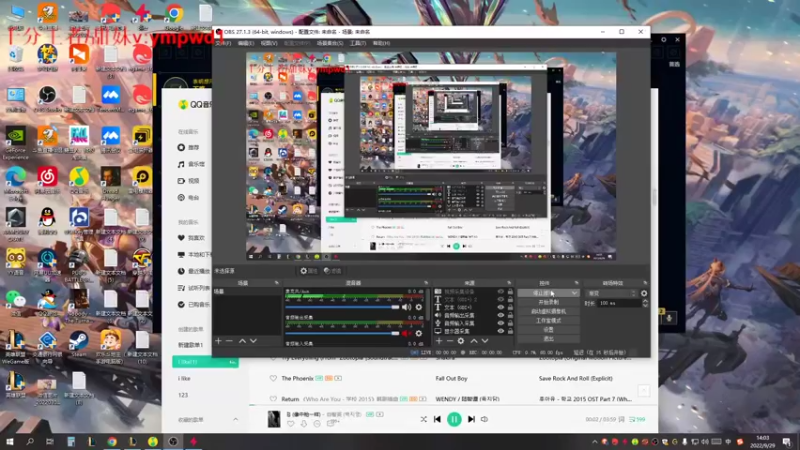Open source Properties button above the docks
800x450 pixels.
tap(309, 271)
